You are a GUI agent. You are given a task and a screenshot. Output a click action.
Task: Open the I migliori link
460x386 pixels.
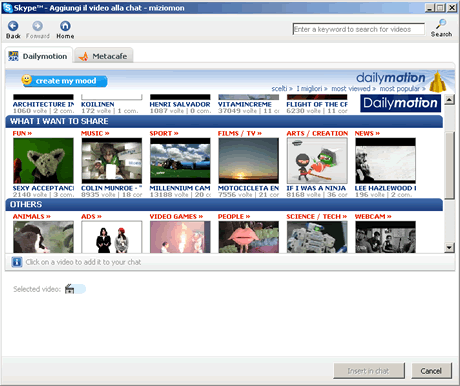tap(312, 89)
